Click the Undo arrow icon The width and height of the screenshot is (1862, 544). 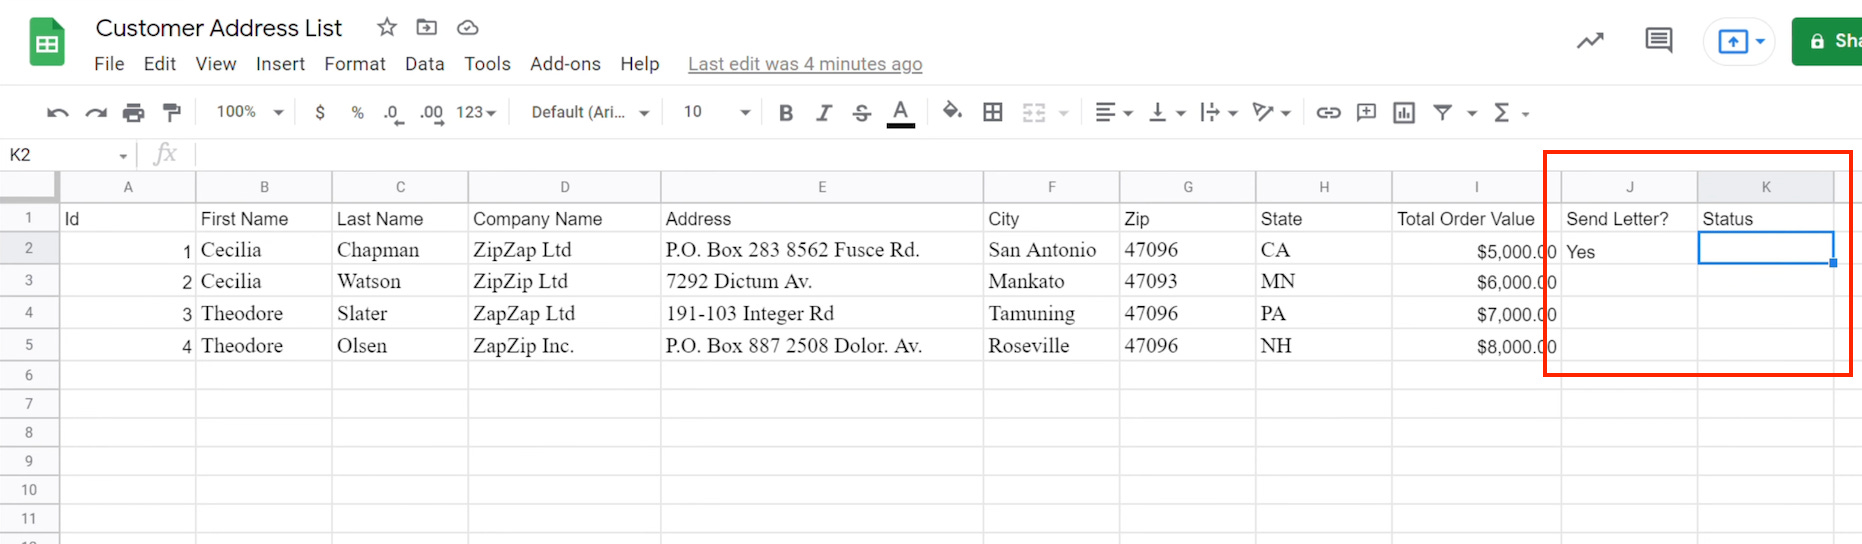57,113
